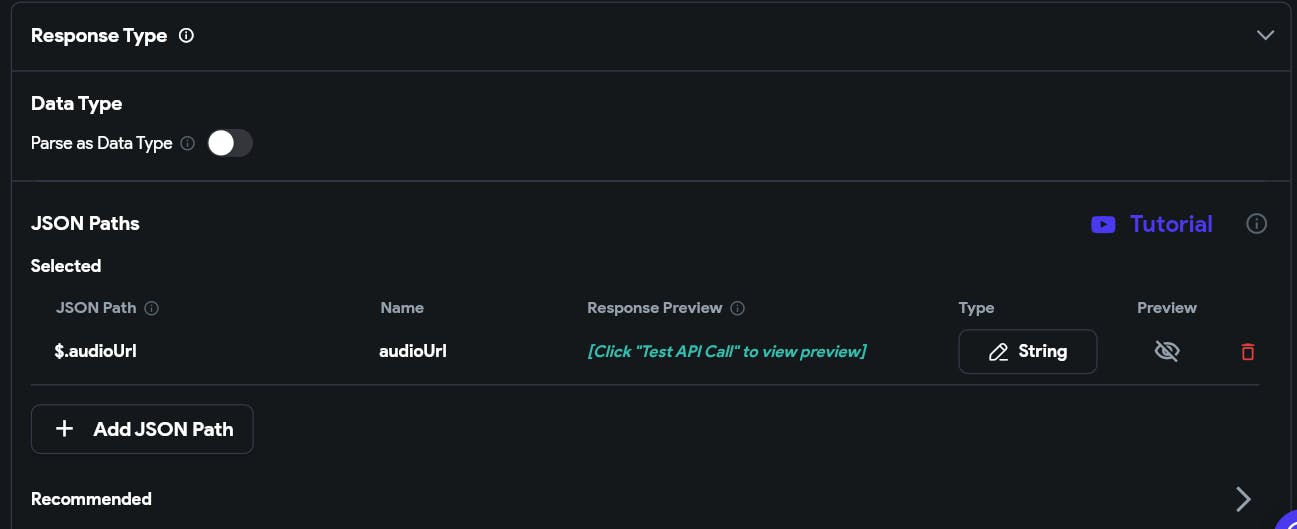Click info icon beside JSON Path column header
This screenshot has height=529, width=1297.
point(152,308)
